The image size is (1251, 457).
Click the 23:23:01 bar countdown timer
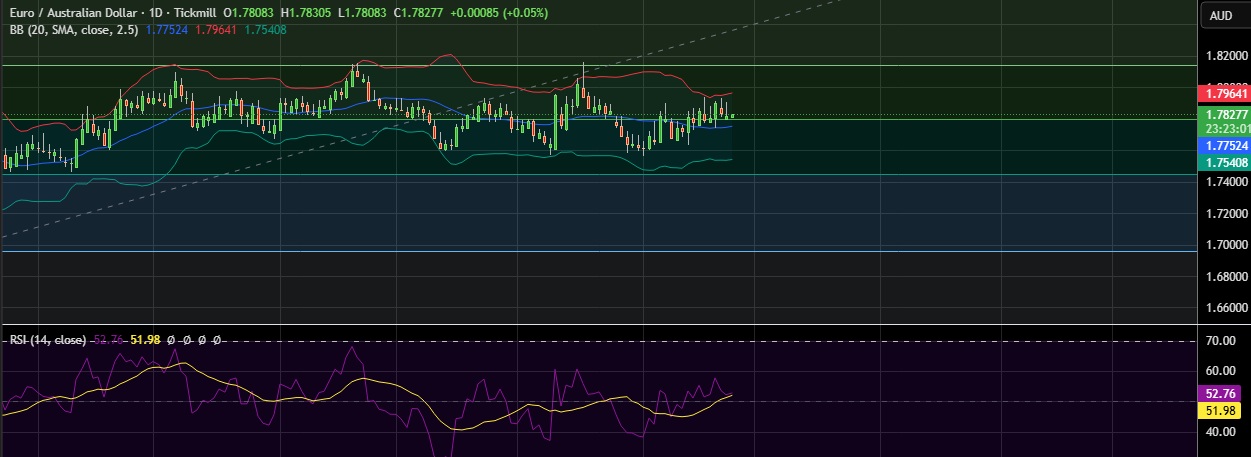1225,128
